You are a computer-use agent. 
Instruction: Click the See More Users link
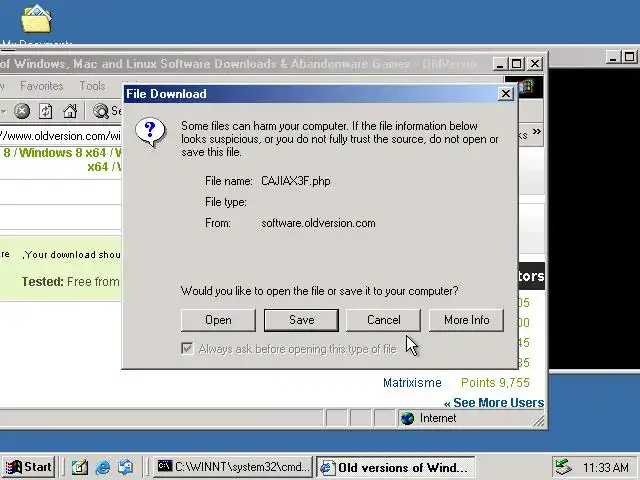click(x=493, y=403)
